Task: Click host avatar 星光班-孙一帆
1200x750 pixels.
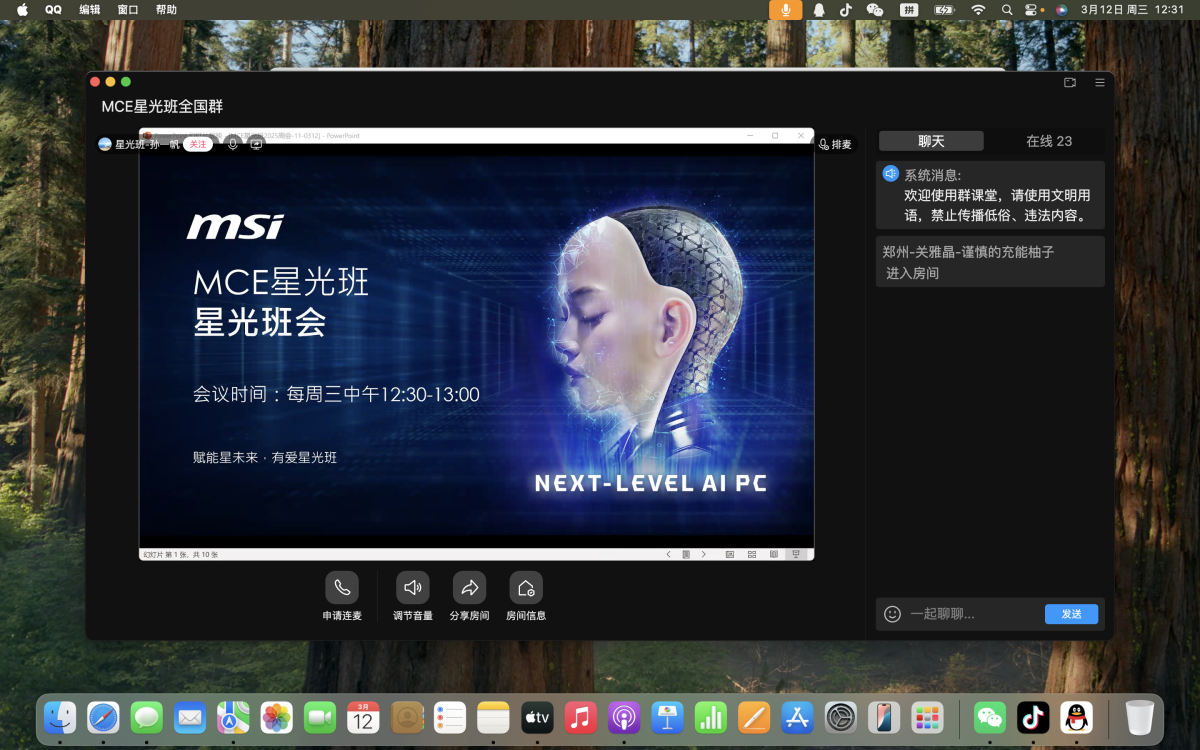Action: [x=105, y=144]
